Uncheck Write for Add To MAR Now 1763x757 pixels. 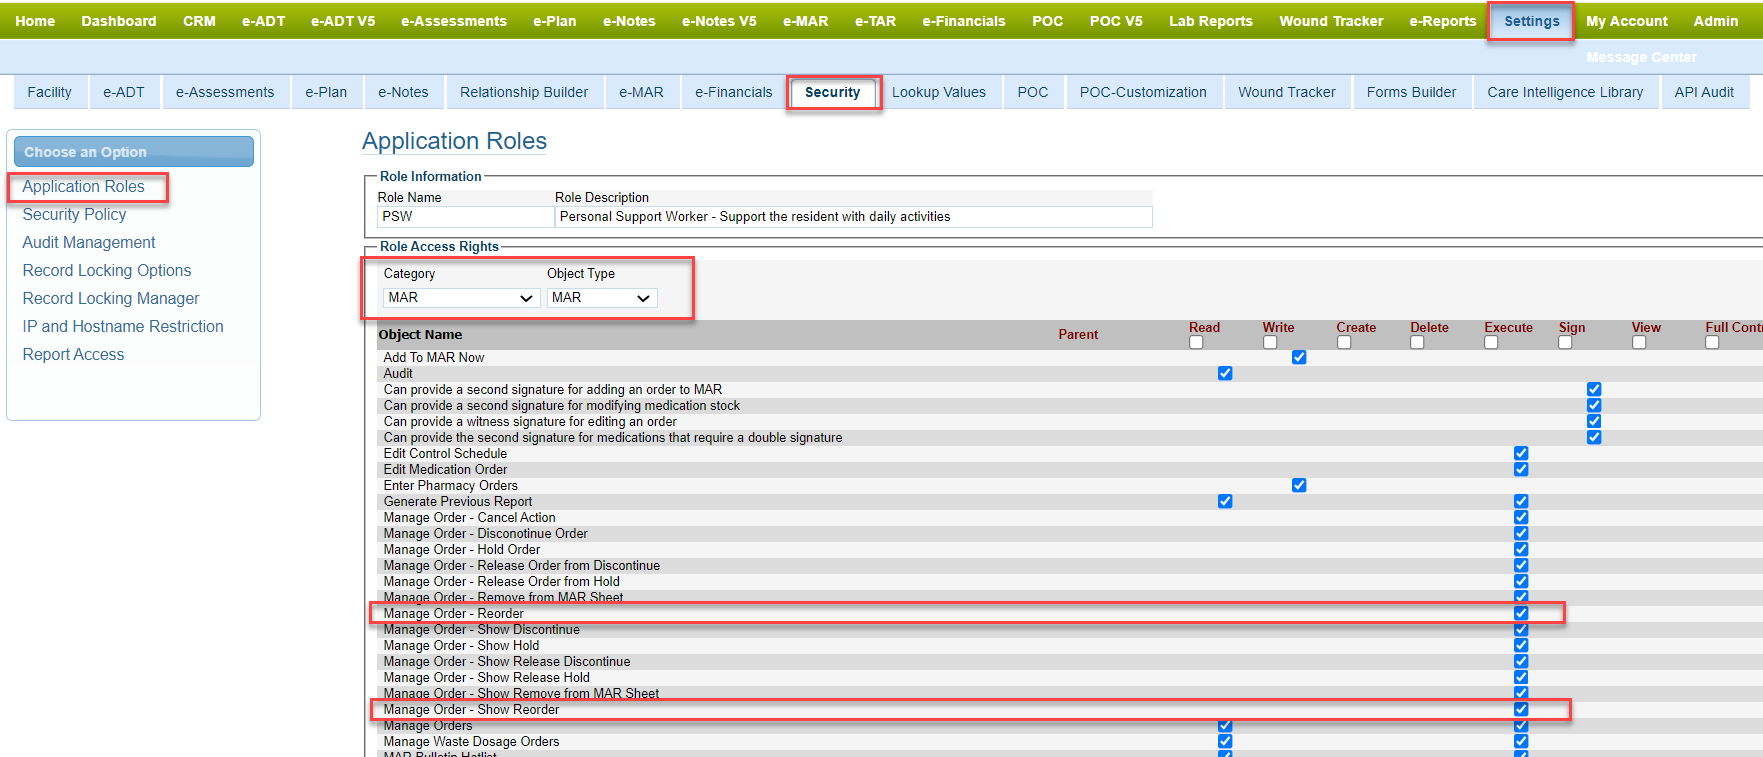pyautogui.click(x=1299, y=357)
